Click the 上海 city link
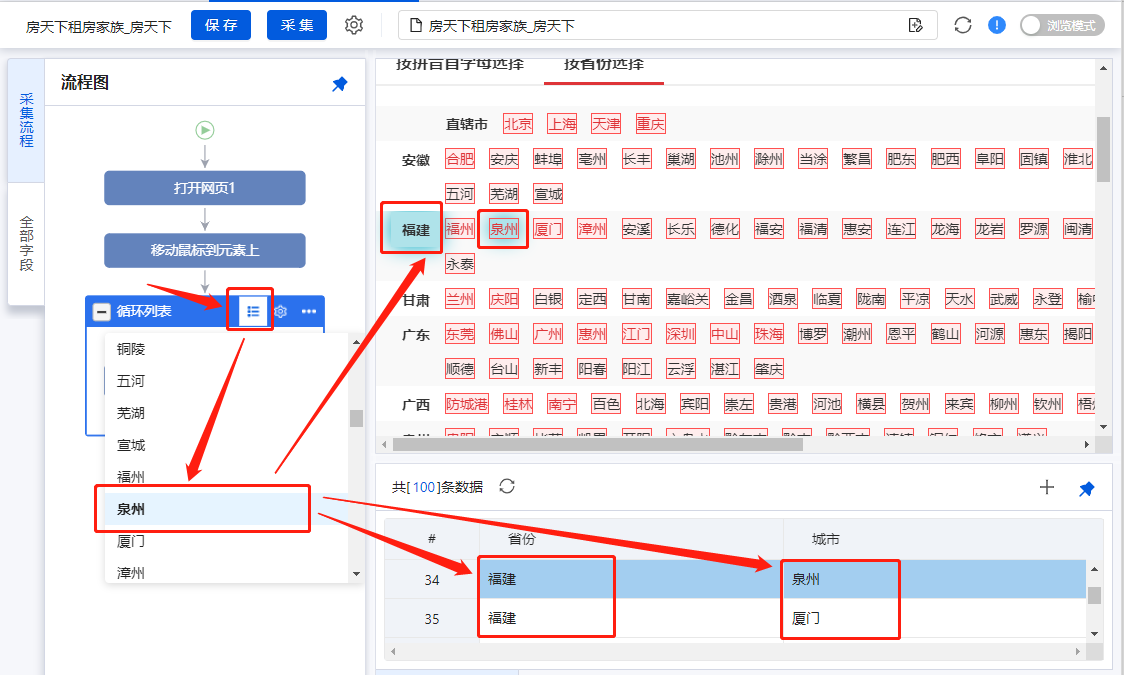The image size is (1124, 675). [x=562, y=124]
